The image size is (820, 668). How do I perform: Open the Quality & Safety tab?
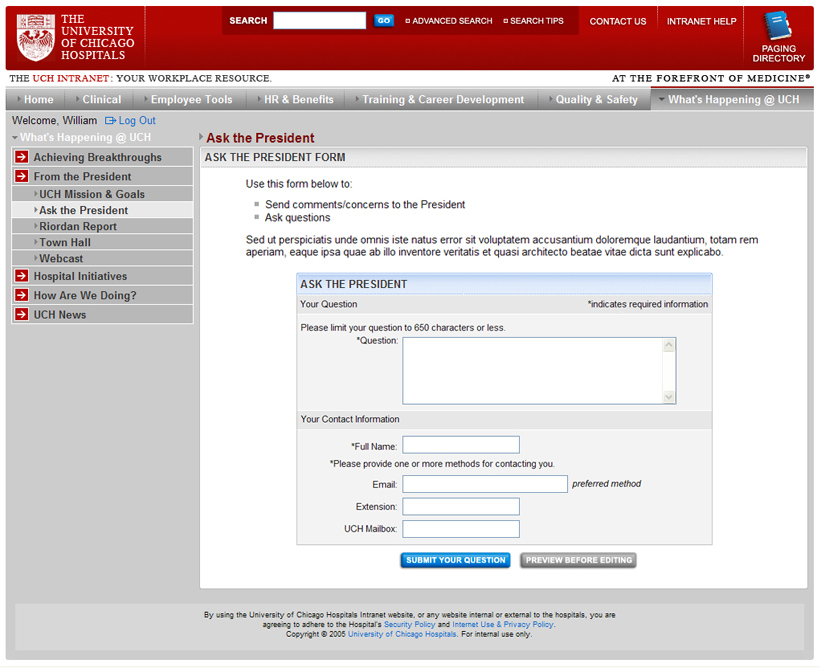click(594, 99)
